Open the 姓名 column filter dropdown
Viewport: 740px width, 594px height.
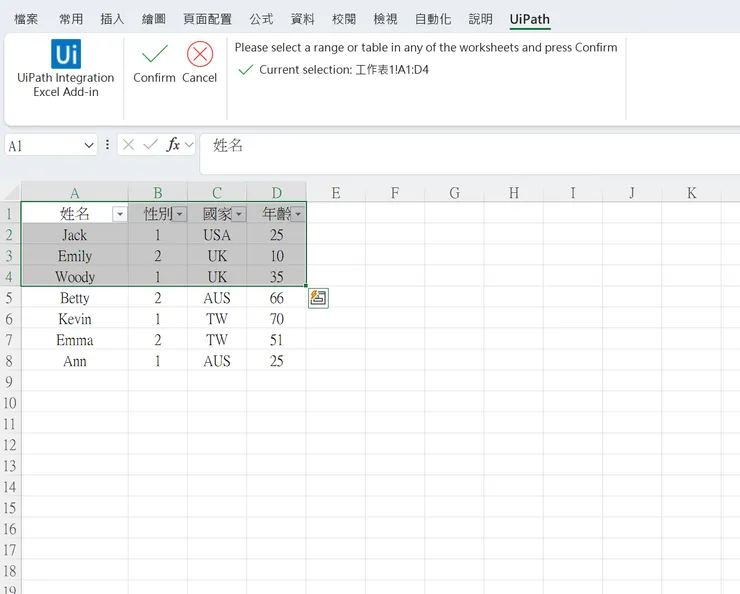(120, 215)
